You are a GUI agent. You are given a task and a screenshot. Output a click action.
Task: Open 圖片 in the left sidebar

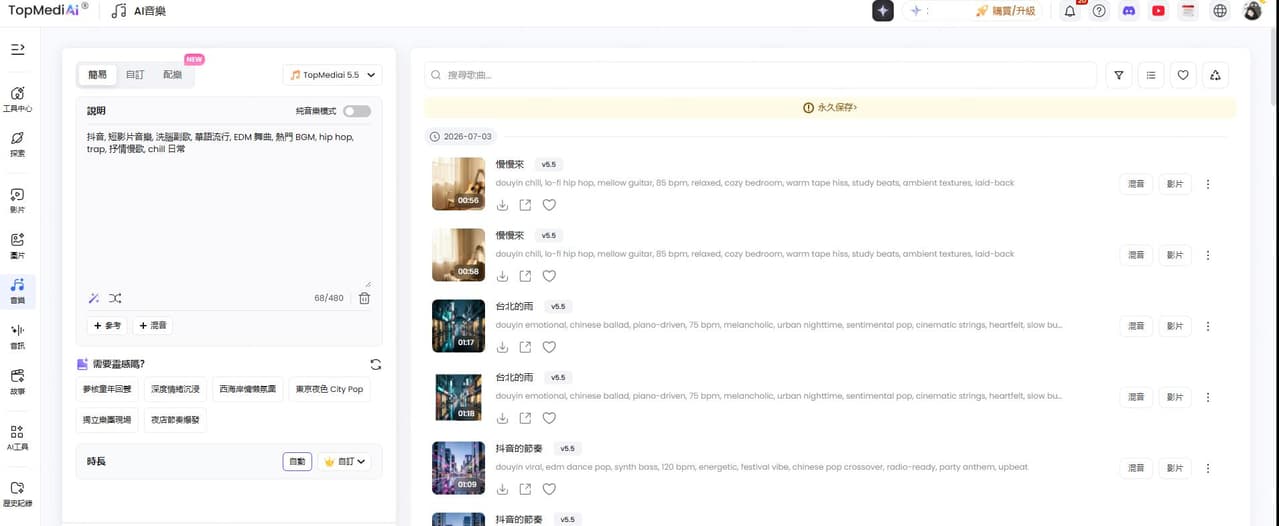point(17,246)
